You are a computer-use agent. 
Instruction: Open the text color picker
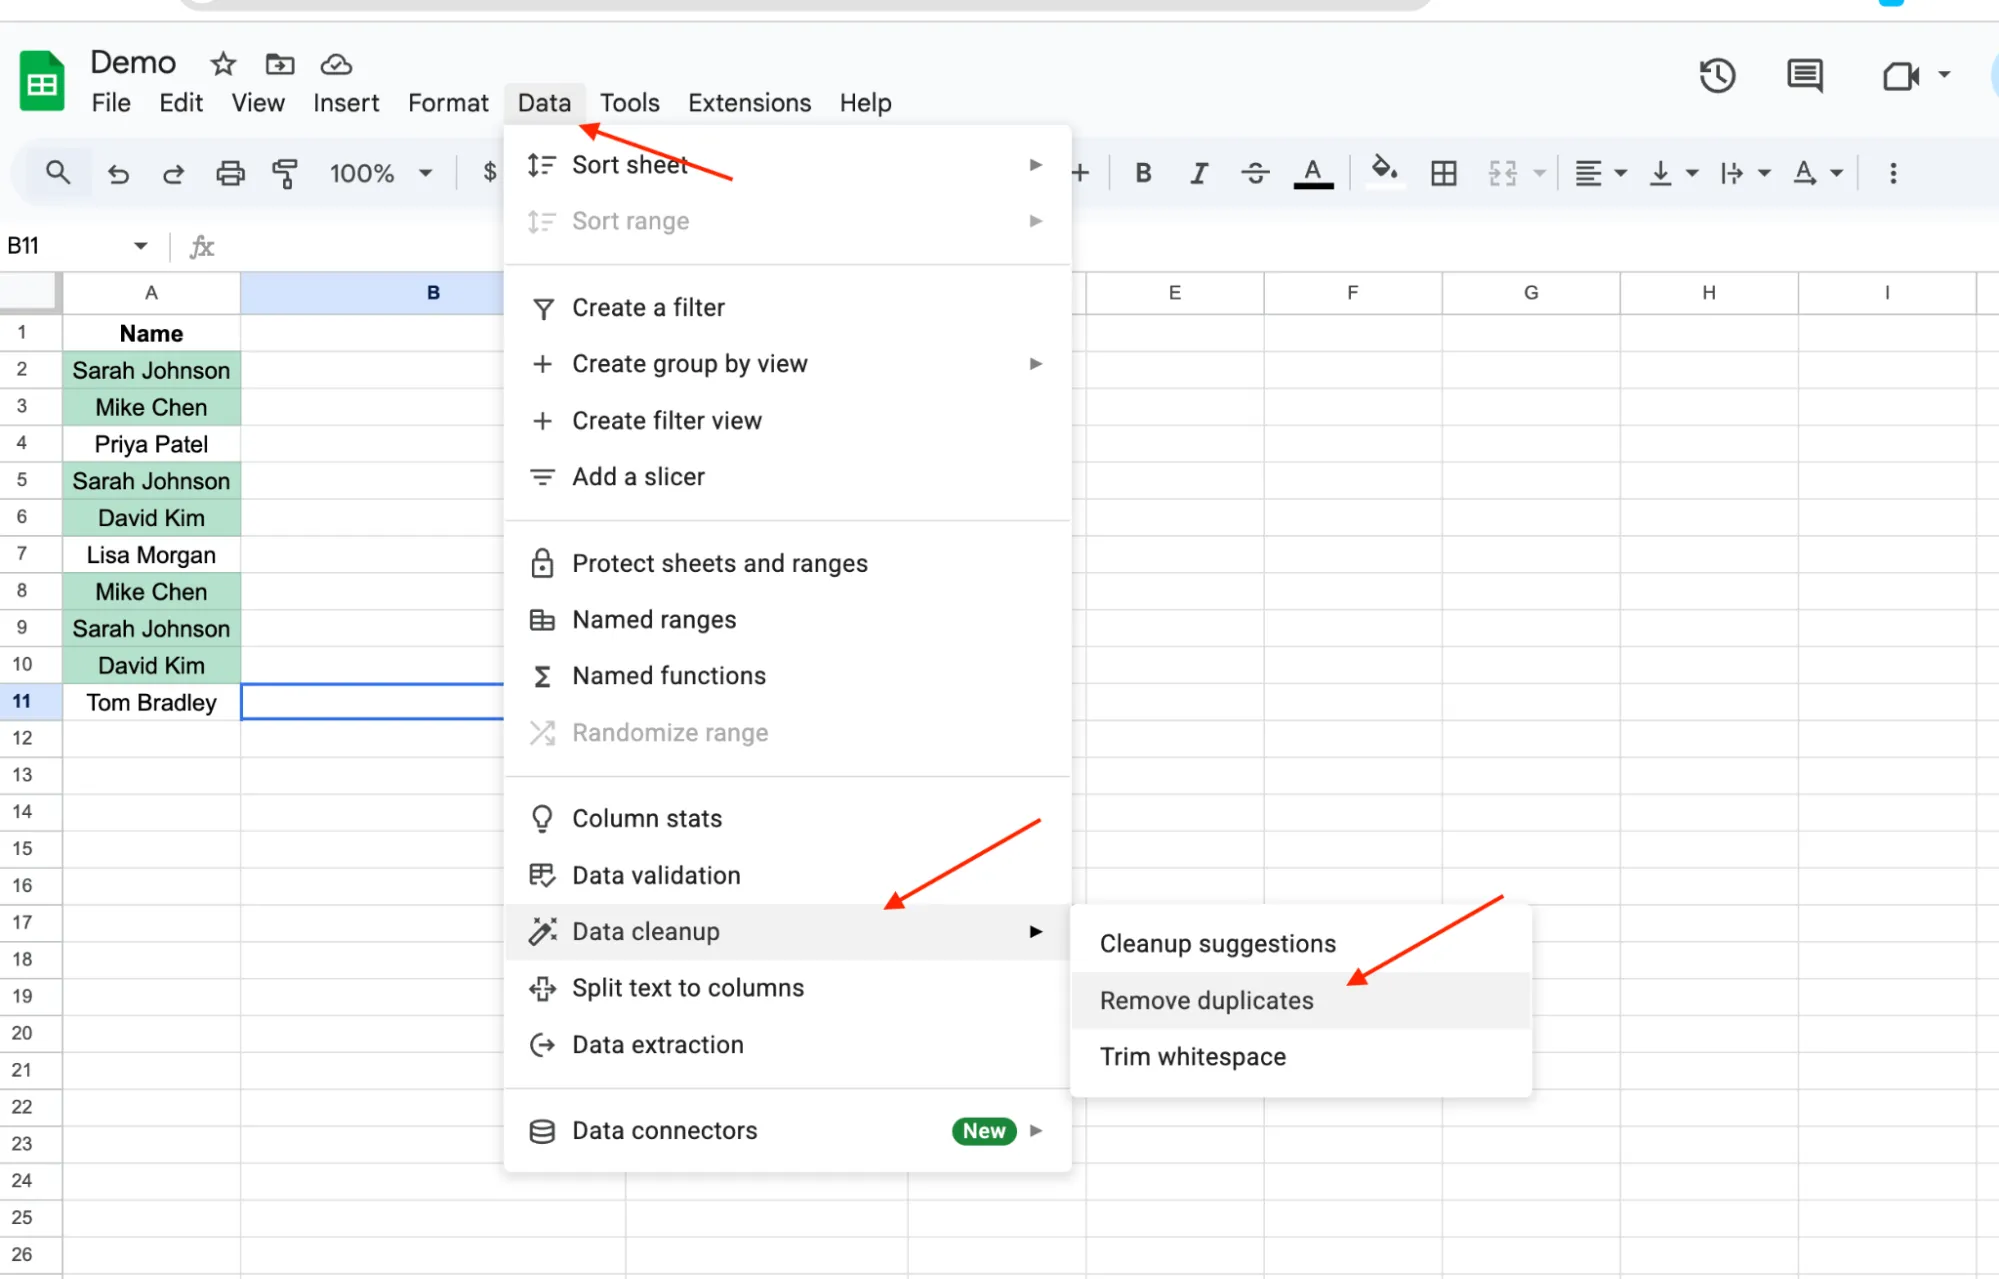coord(1313,172)
